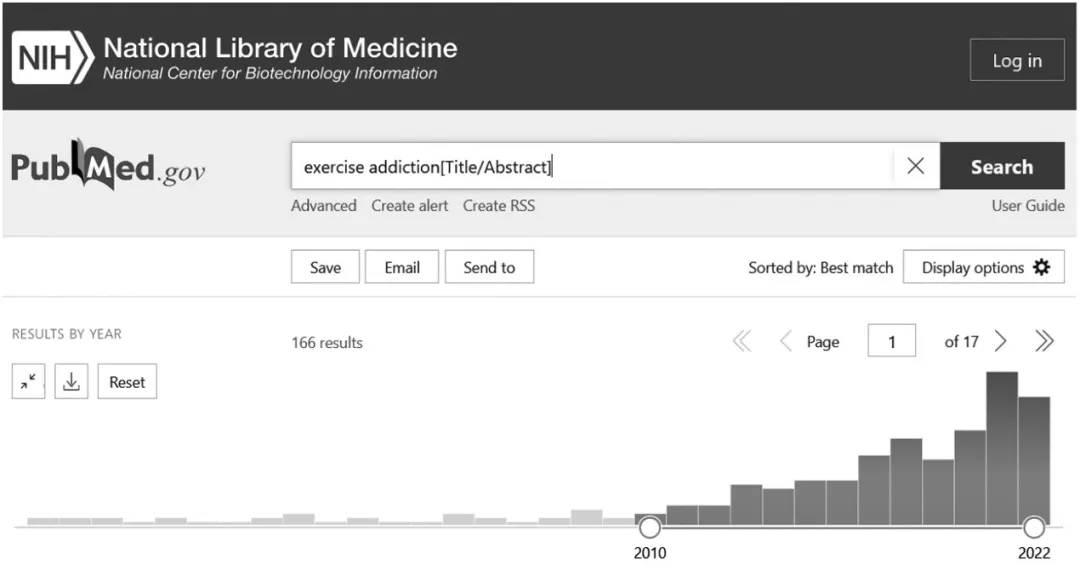Click the NIH logo icon

click(x=52, y=60)
